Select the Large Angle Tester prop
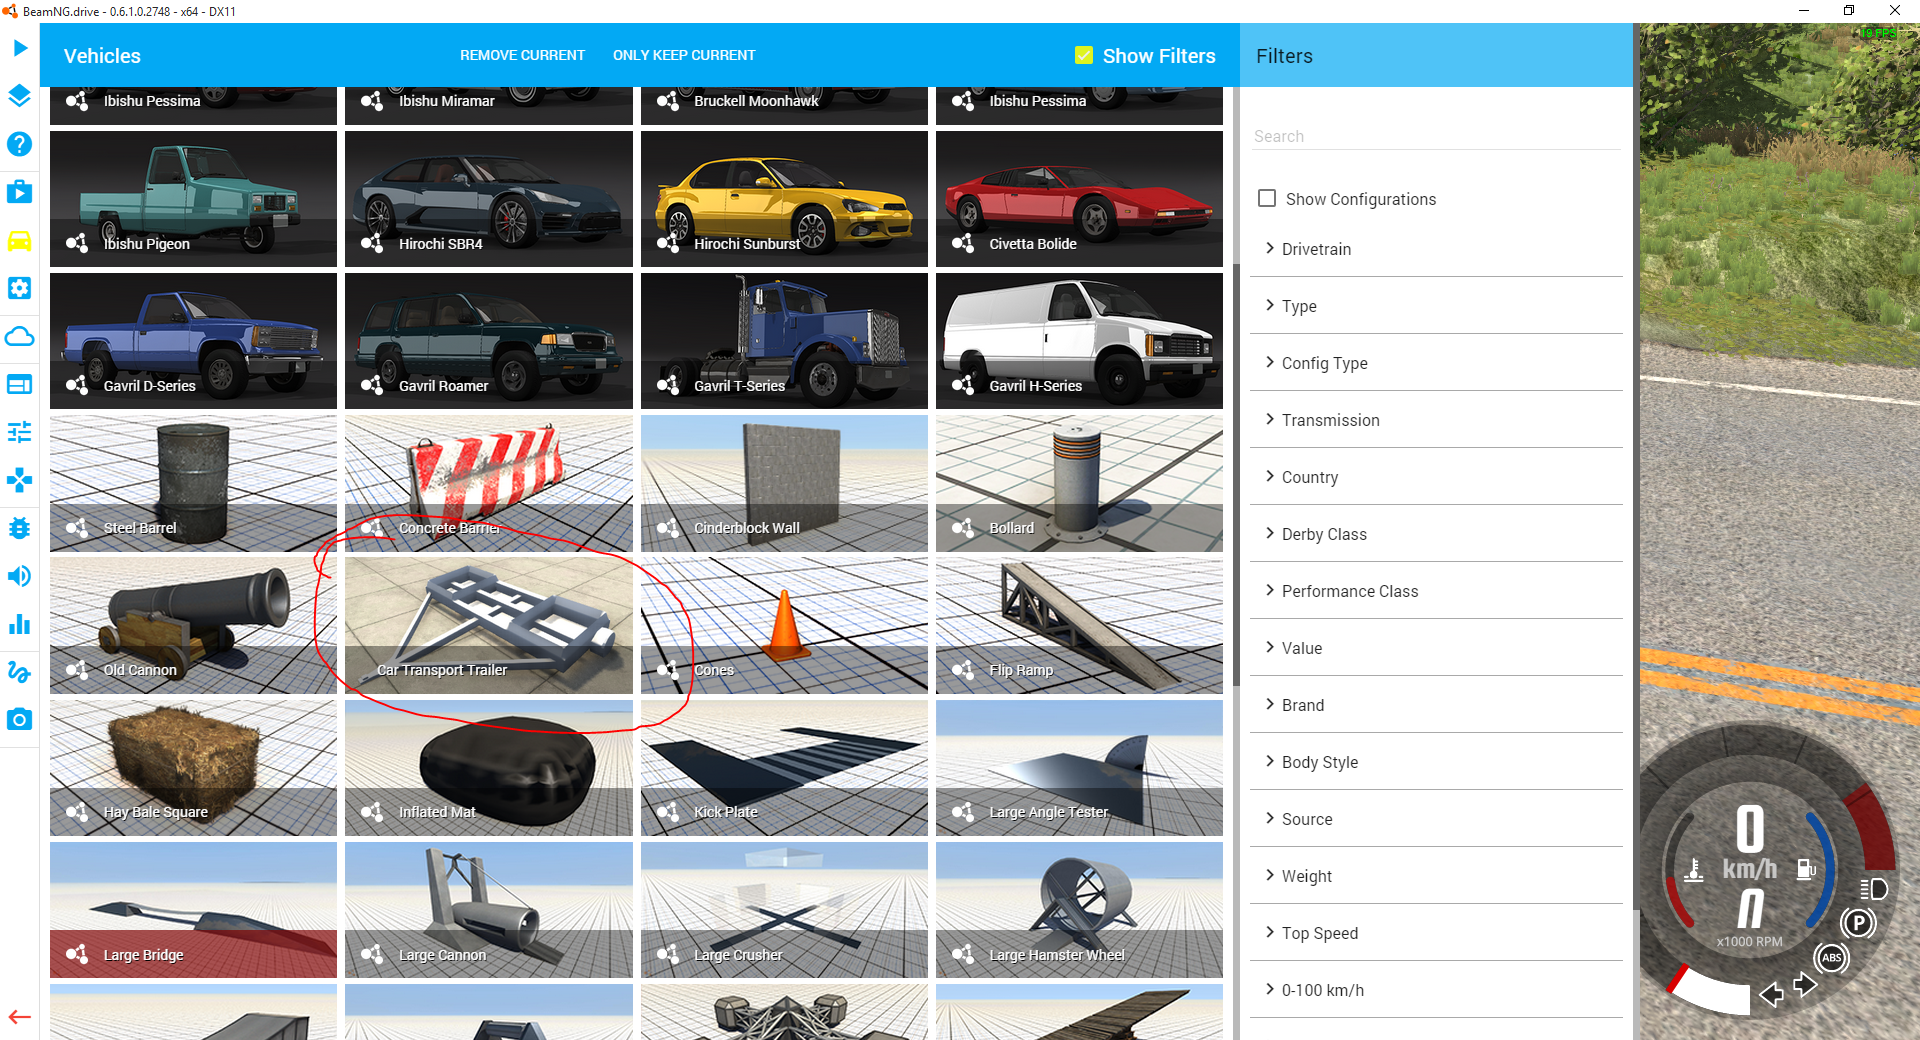 tap(1079, 768)
